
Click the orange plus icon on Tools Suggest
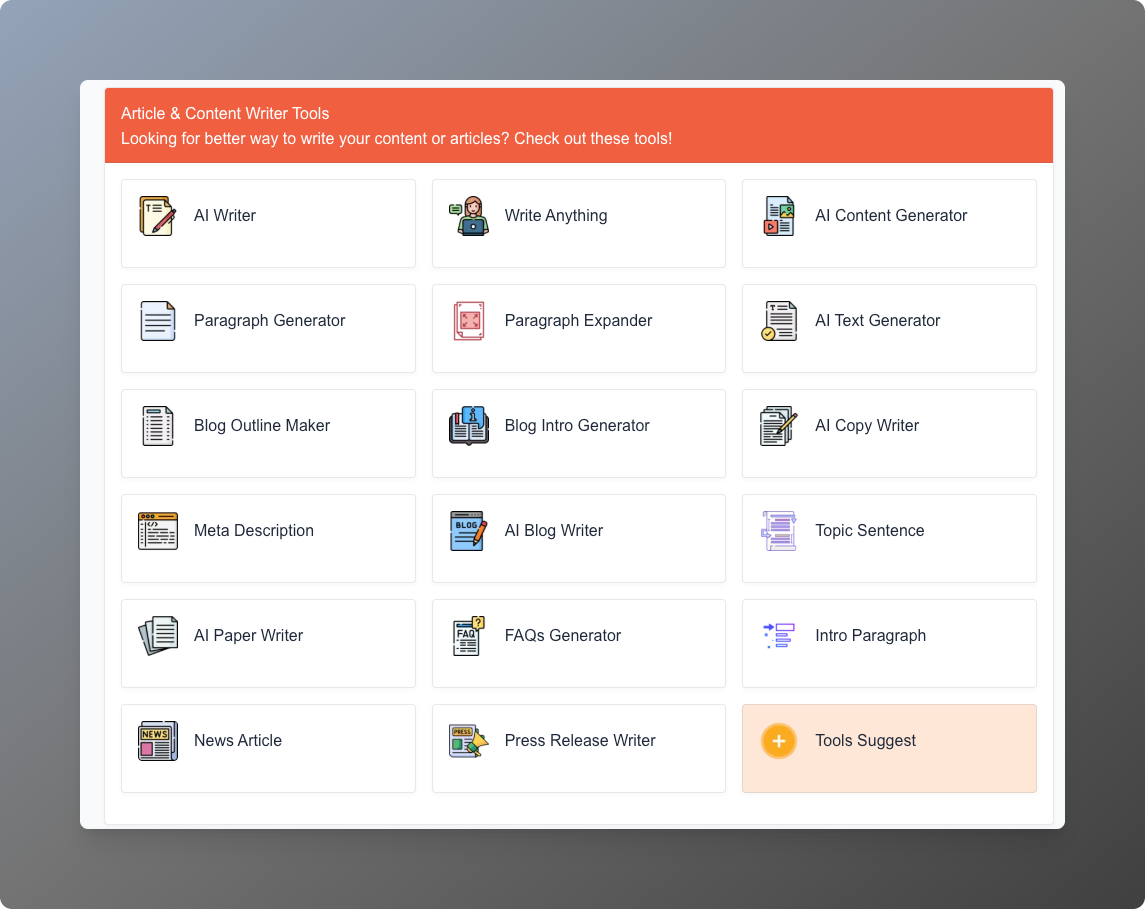(x=778, y=740)
